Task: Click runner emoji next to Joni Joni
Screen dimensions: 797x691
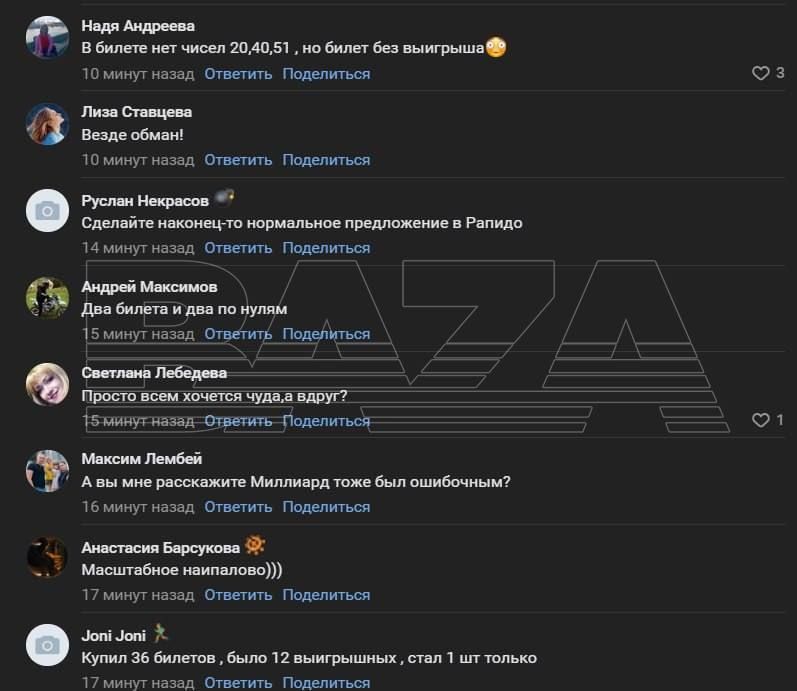Action: 162,633
